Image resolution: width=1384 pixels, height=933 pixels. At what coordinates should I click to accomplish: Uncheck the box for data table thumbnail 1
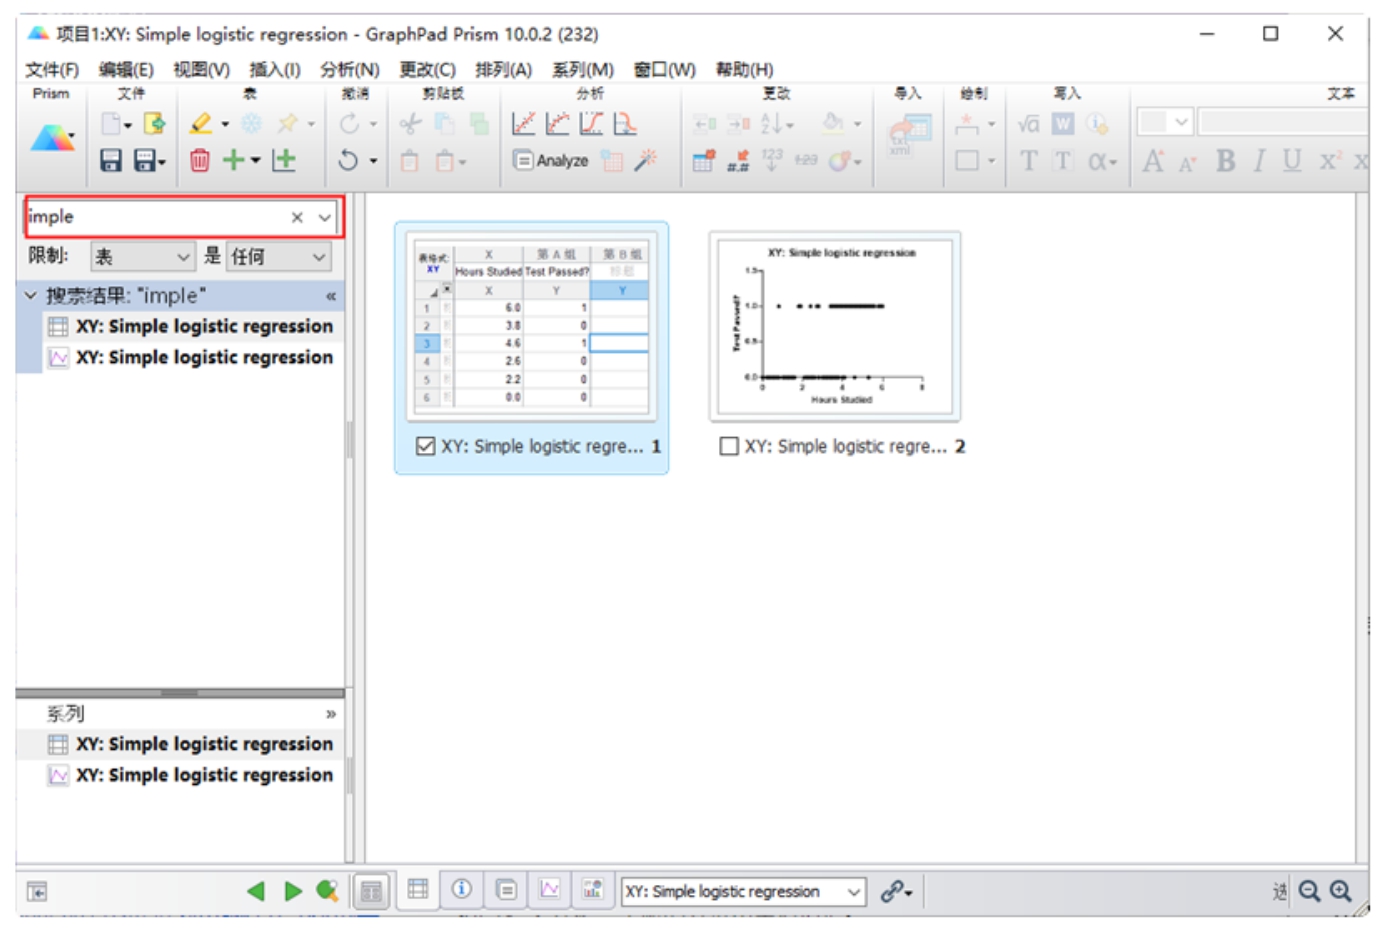[x=426, y=446]
